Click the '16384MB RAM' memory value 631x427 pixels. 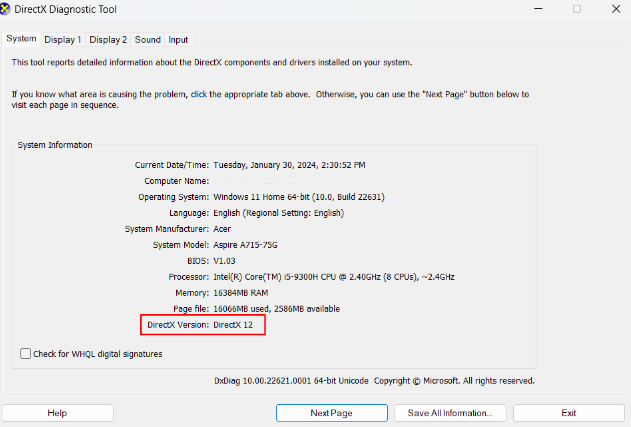[241, 293]
